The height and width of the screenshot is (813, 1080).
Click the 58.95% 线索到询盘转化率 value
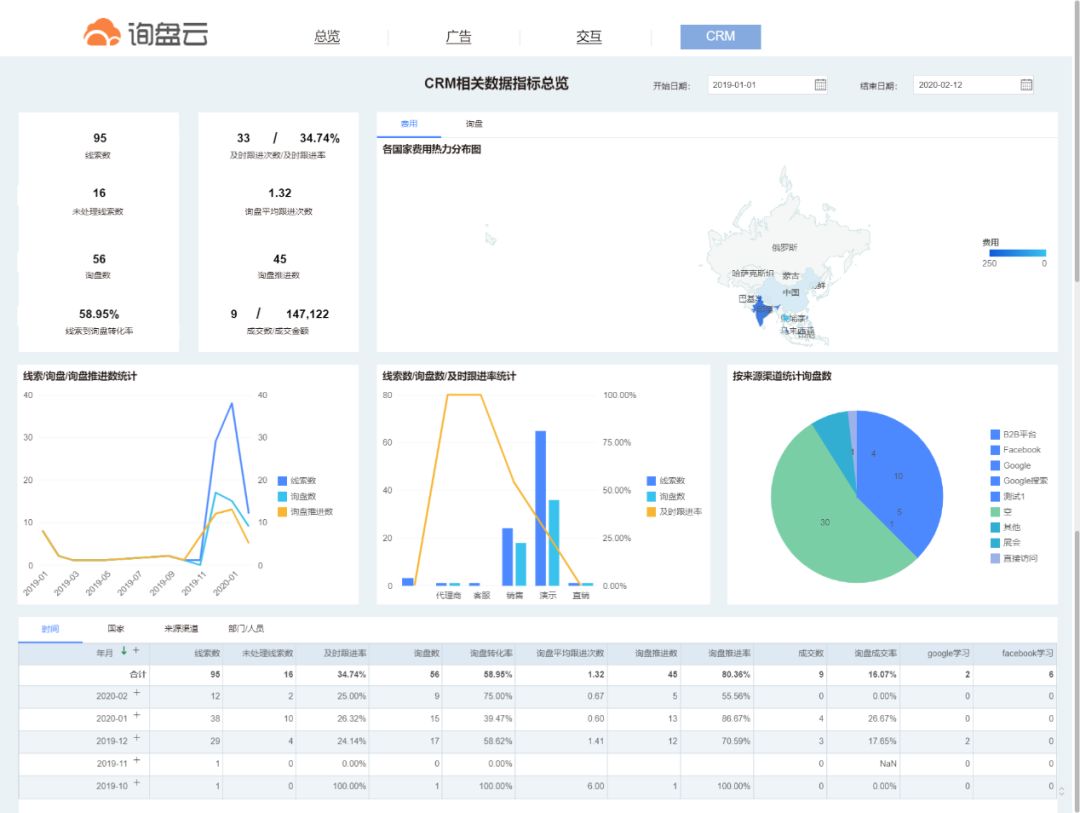tap(99, 314)
